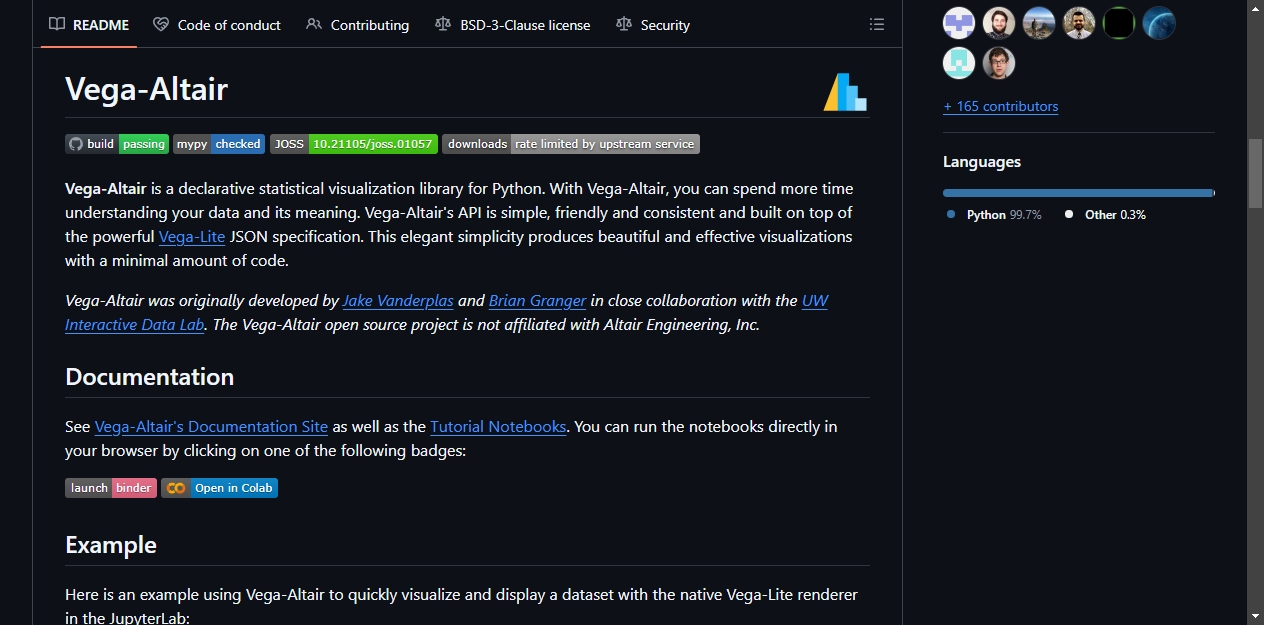Click the build passing badge

coord(117,144)
